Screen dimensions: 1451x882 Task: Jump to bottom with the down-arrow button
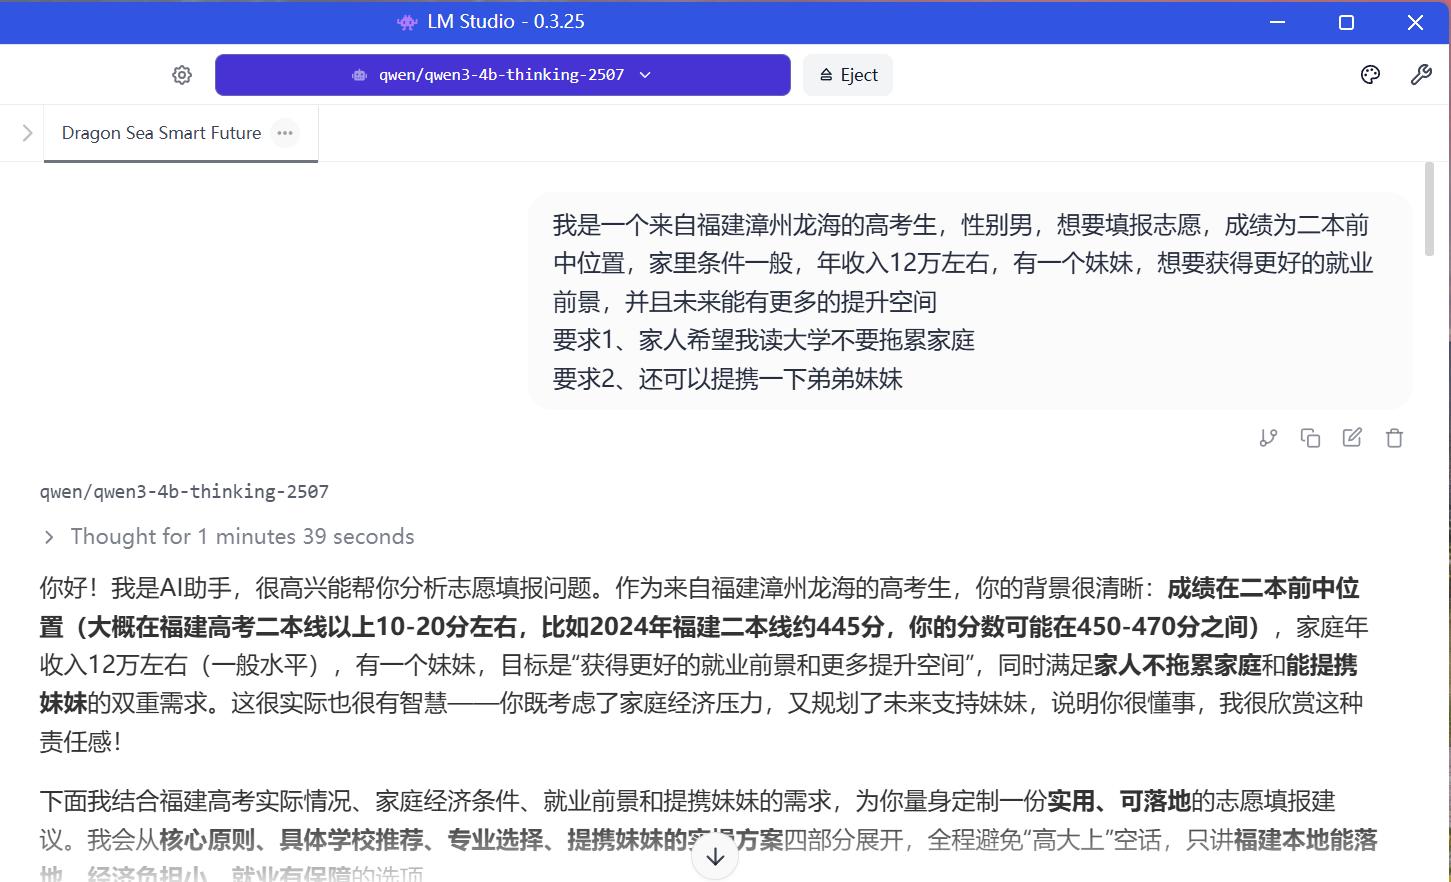tap(715, 857)
